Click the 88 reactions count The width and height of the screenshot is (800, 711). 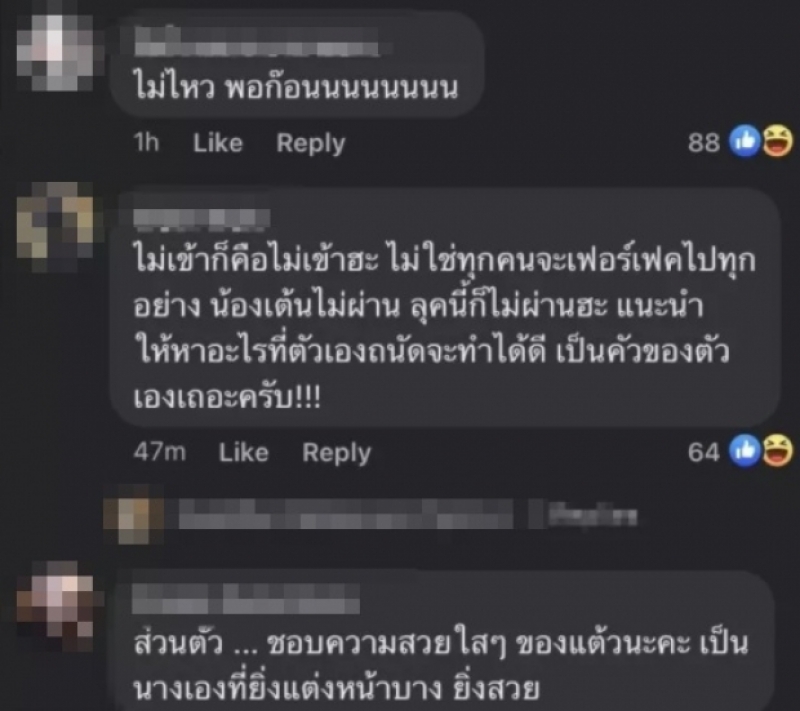704,143
